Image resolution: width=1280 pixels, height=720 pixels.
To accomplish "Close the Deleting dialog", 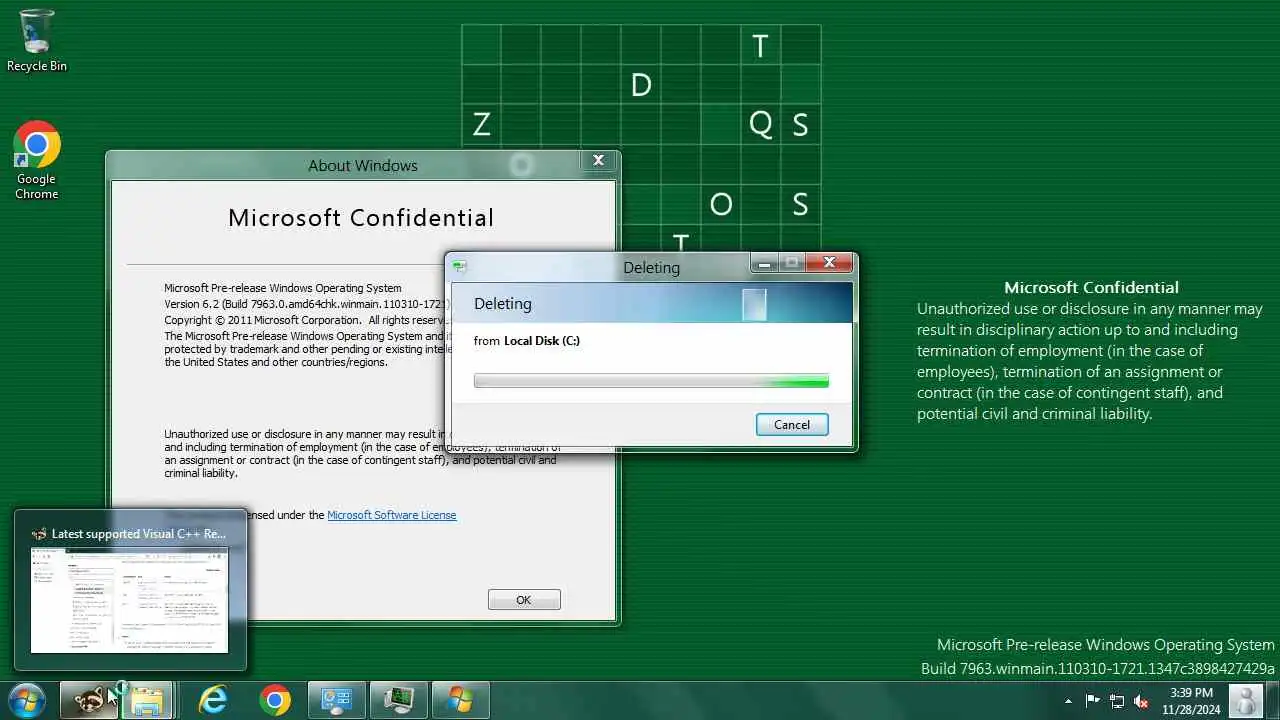I will [829, 263].
